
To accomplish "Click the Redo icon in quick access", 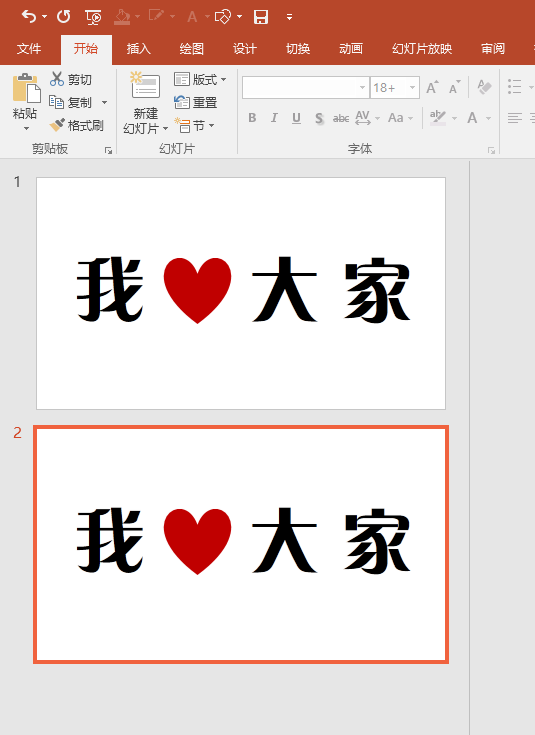I will click(64, 17).
